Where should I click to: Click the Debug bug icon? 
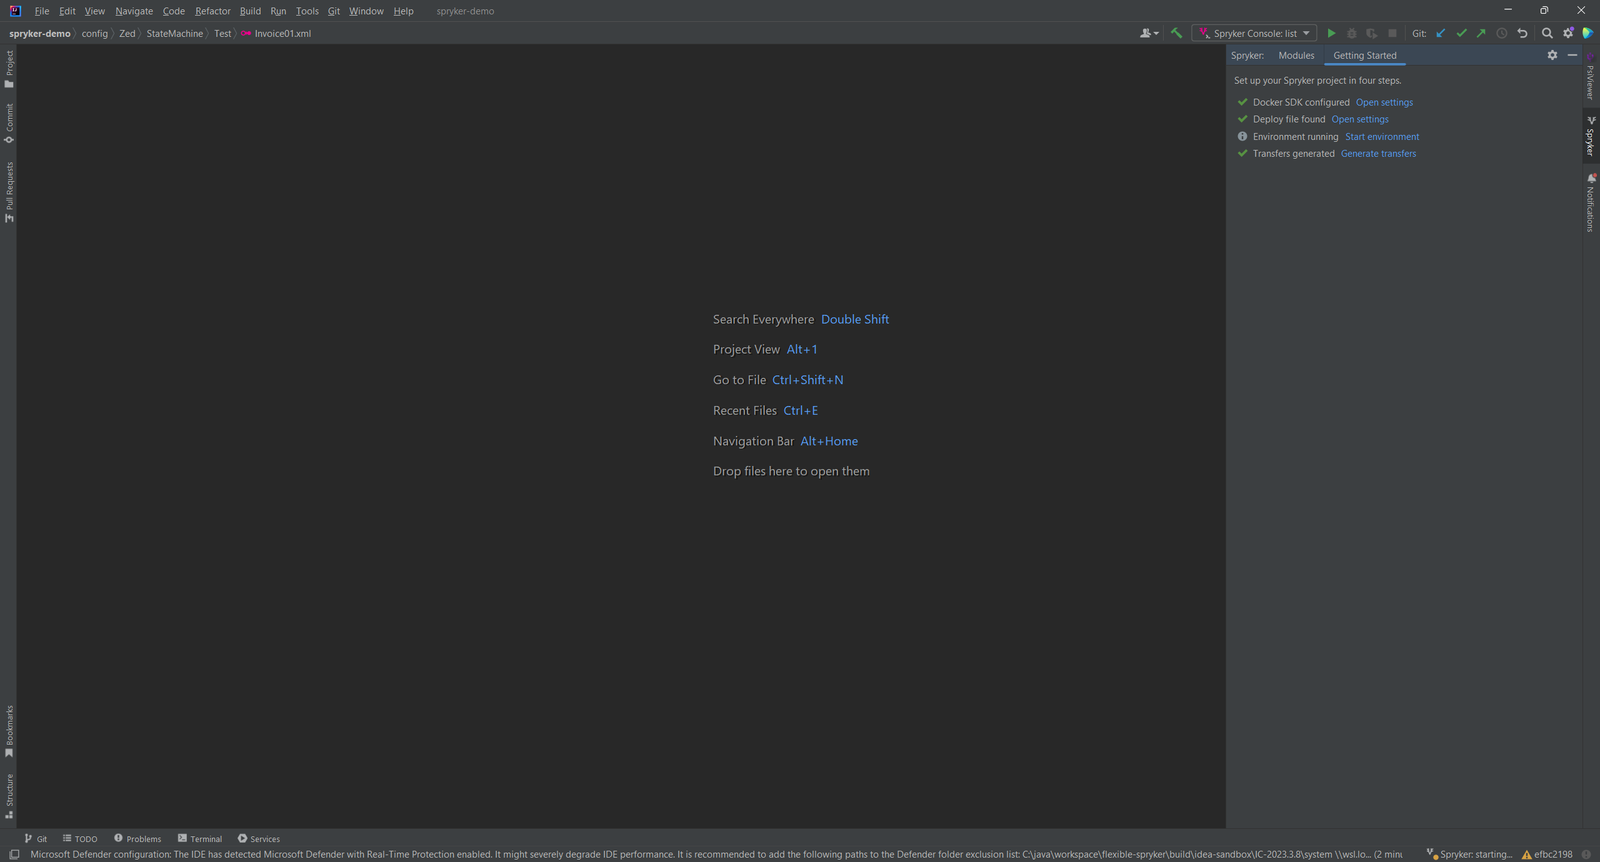point(1351,33)
